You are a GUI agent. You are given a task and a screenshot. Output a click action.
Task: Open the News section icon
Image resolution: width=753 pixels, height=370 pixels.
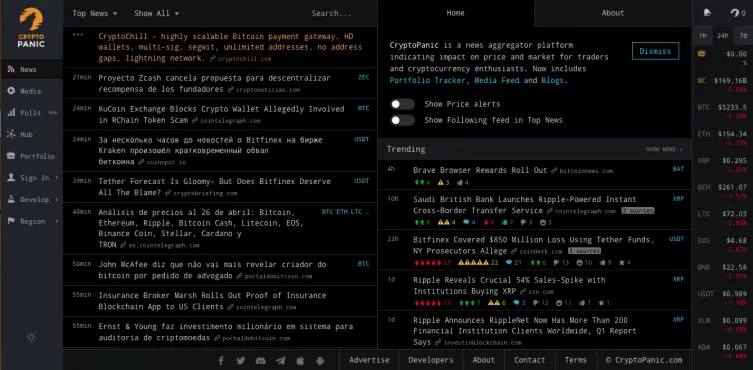[x=11, y=69]
